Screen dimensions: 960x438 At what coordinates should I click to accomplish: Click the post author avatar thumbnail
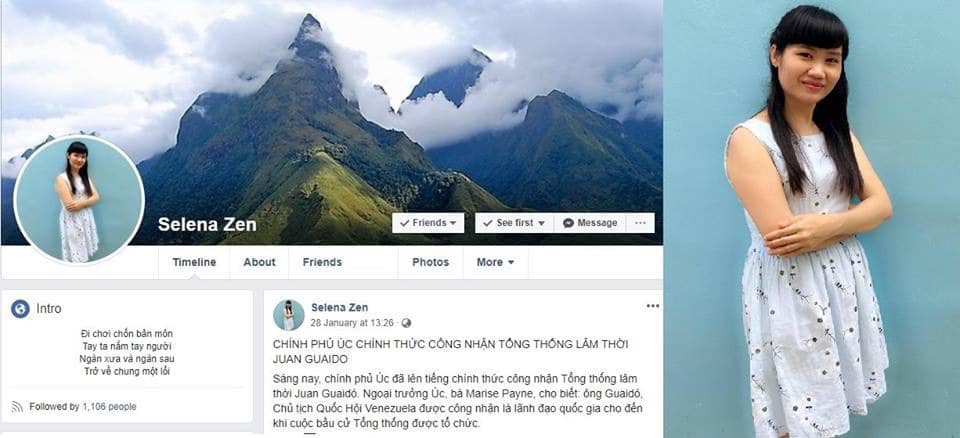tap(288, 315)
